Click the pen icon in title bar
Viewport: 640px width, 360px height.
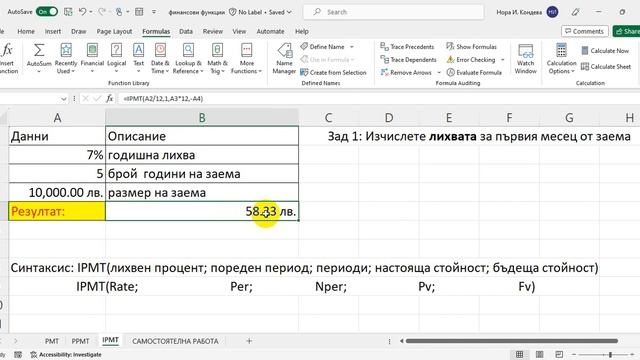576,12
